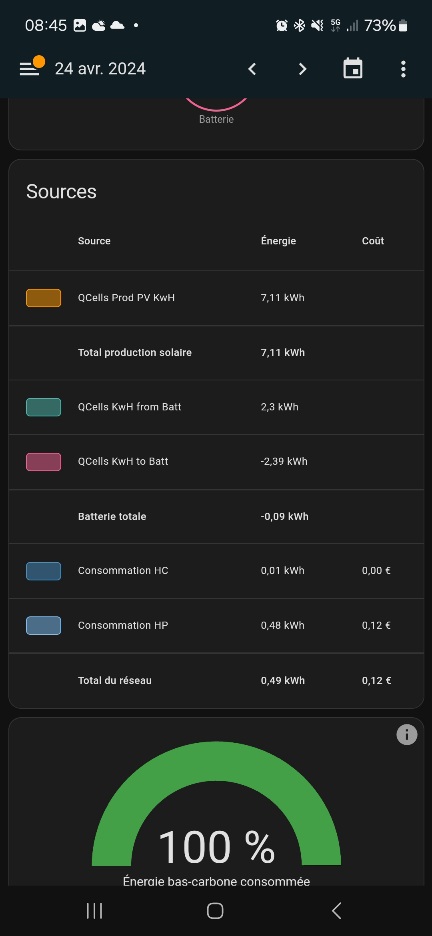Click orange QCells Prod PV color swatch
432x936 pixels.
pyautogui.click(x=44, y=298)
